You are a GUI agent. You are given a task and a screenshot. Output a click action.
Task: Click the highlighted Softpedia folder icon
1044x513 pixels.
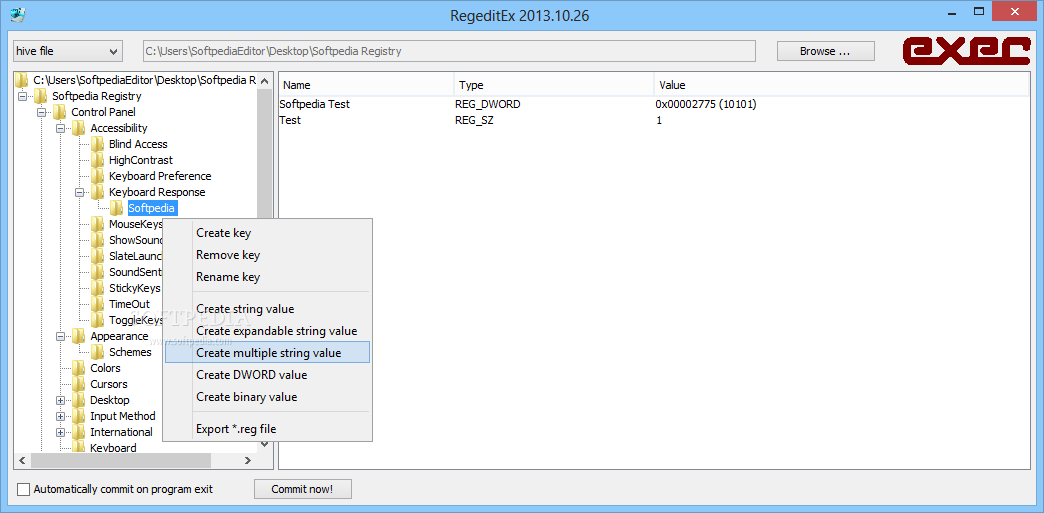click(117, 208)
